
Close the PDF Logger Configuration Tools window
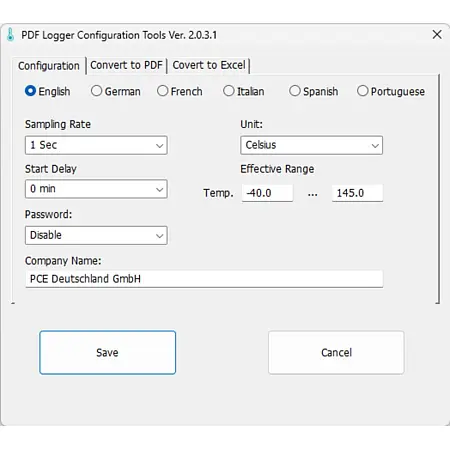coord(437,34)
